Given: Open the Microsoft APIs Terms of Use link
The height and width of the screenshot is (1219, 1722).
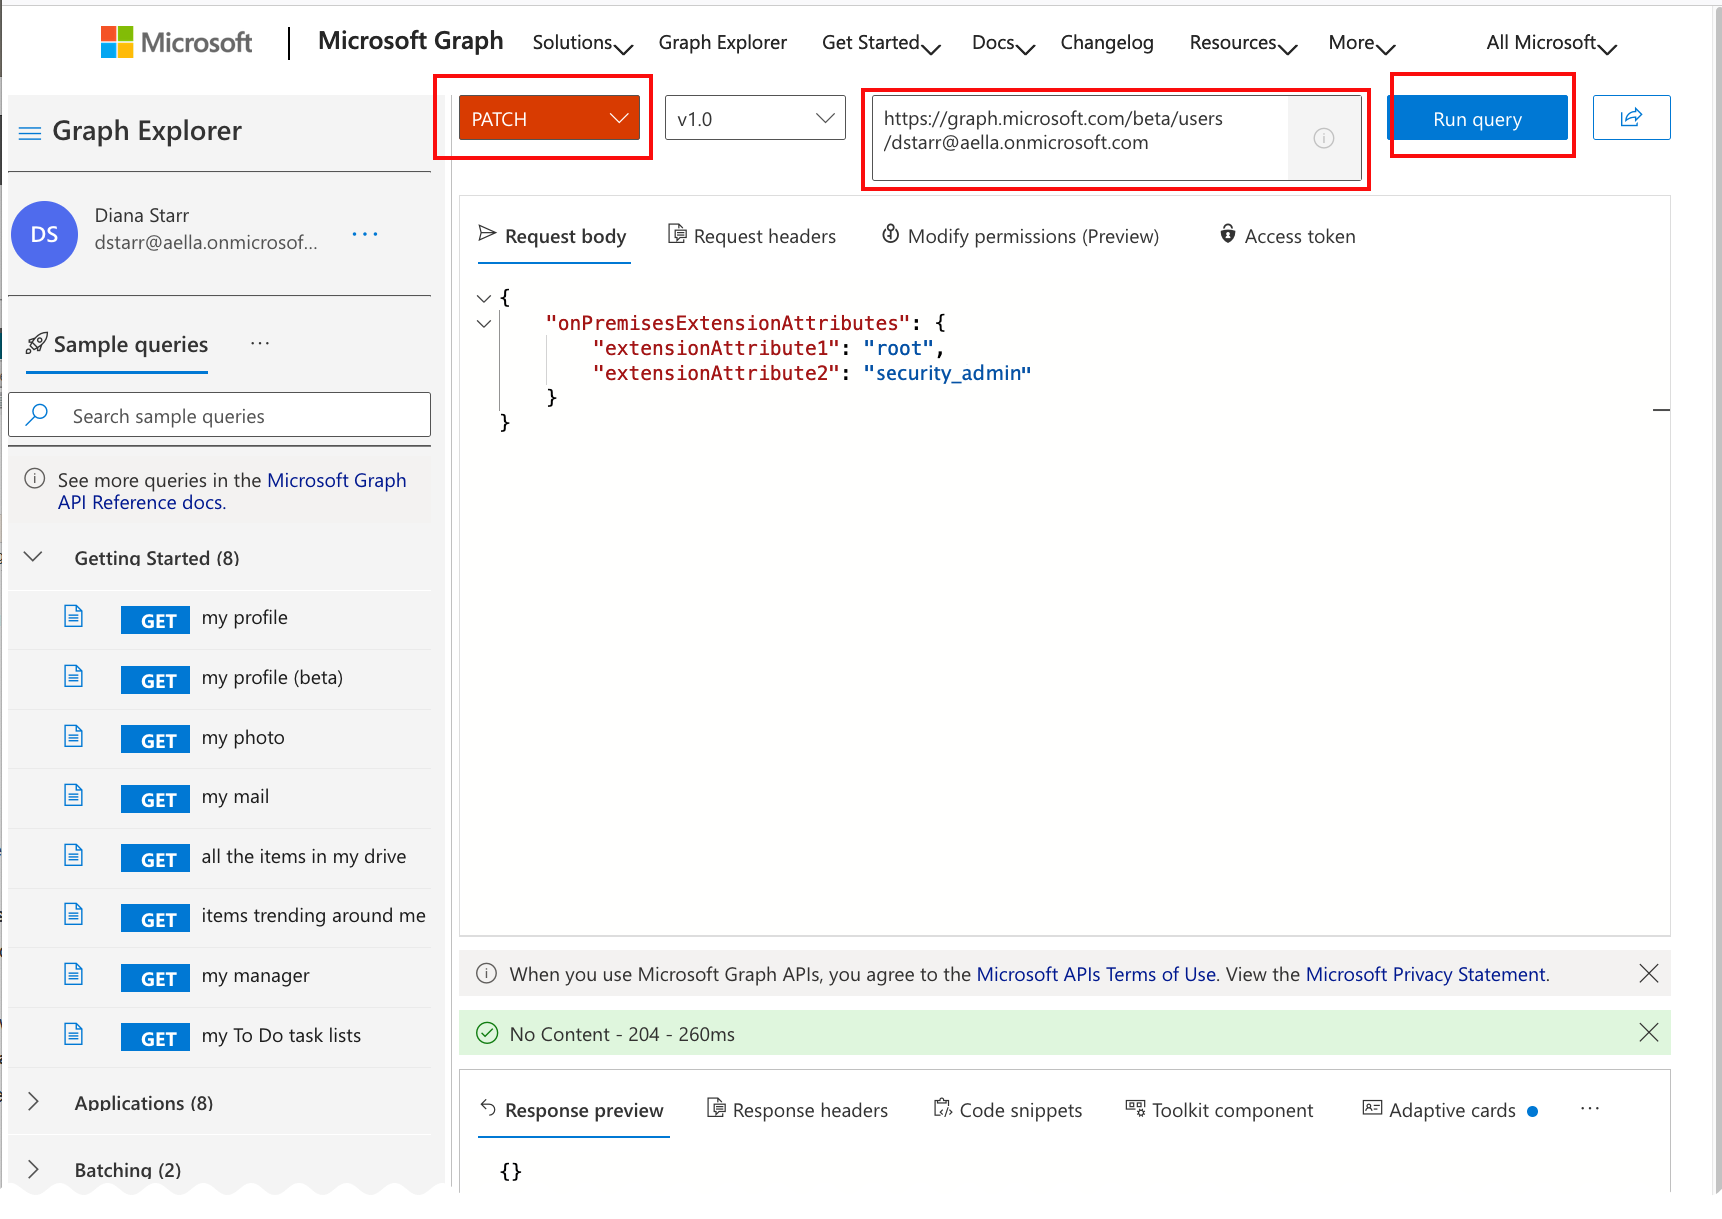Looking at the screenshot, I should click(x=1095, y=974).
